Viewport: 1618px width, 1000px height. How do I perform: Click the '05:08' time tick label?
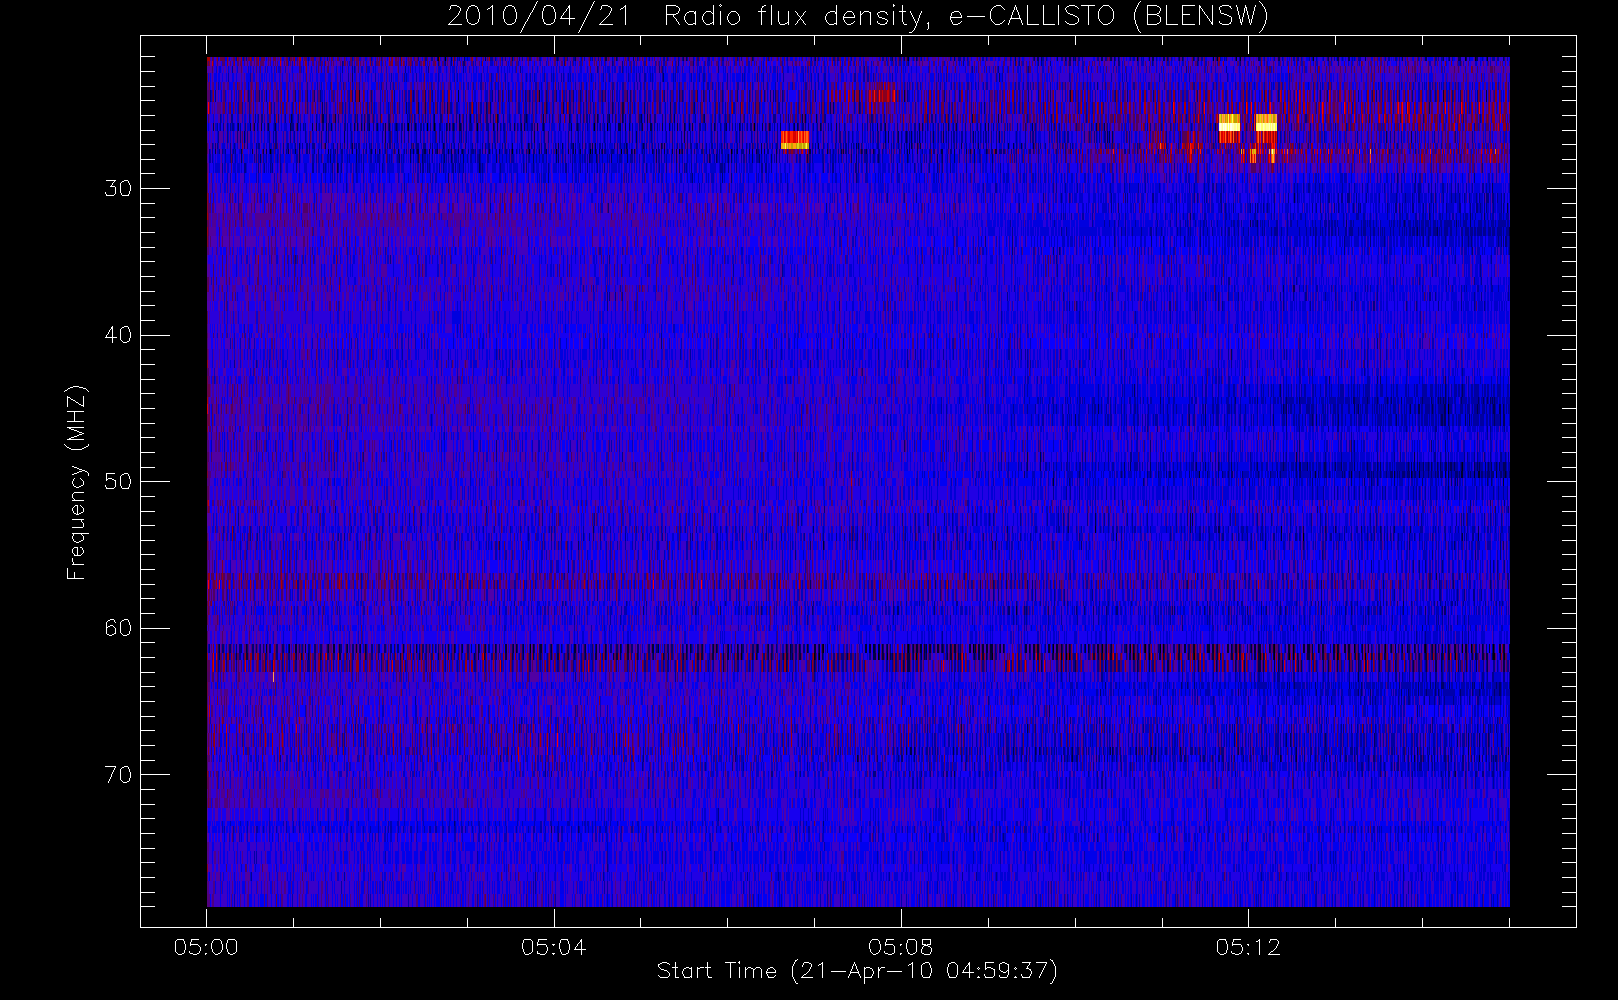(900, 947)
